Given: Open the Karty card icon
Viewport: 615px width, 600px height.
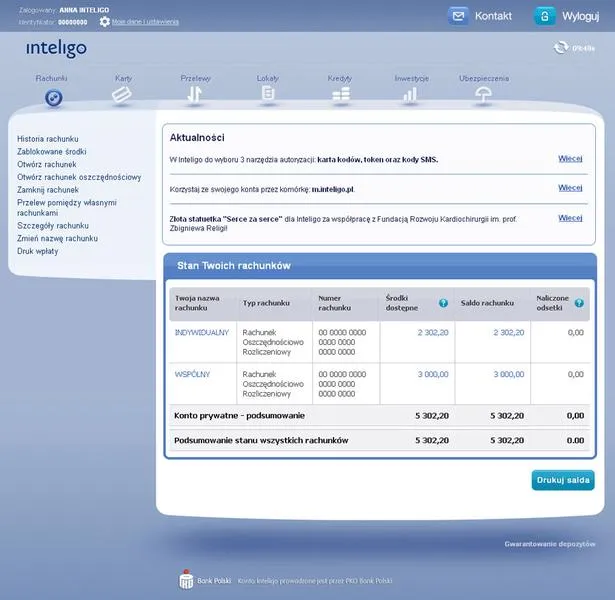Looking at the screenshot, I should tap(122, 95).
